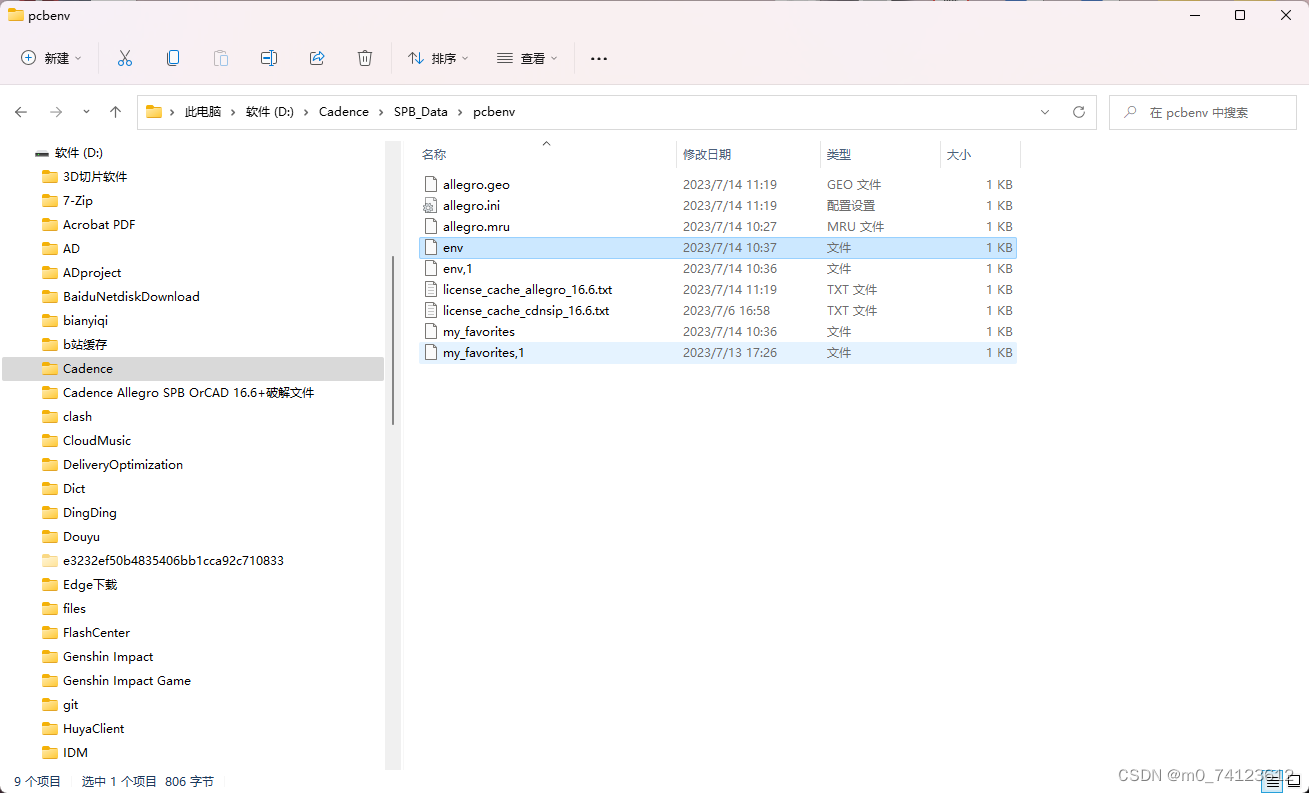Click the navigation pane vertical scrollbar
The image size is (1309, 793).
pos(392,340)
